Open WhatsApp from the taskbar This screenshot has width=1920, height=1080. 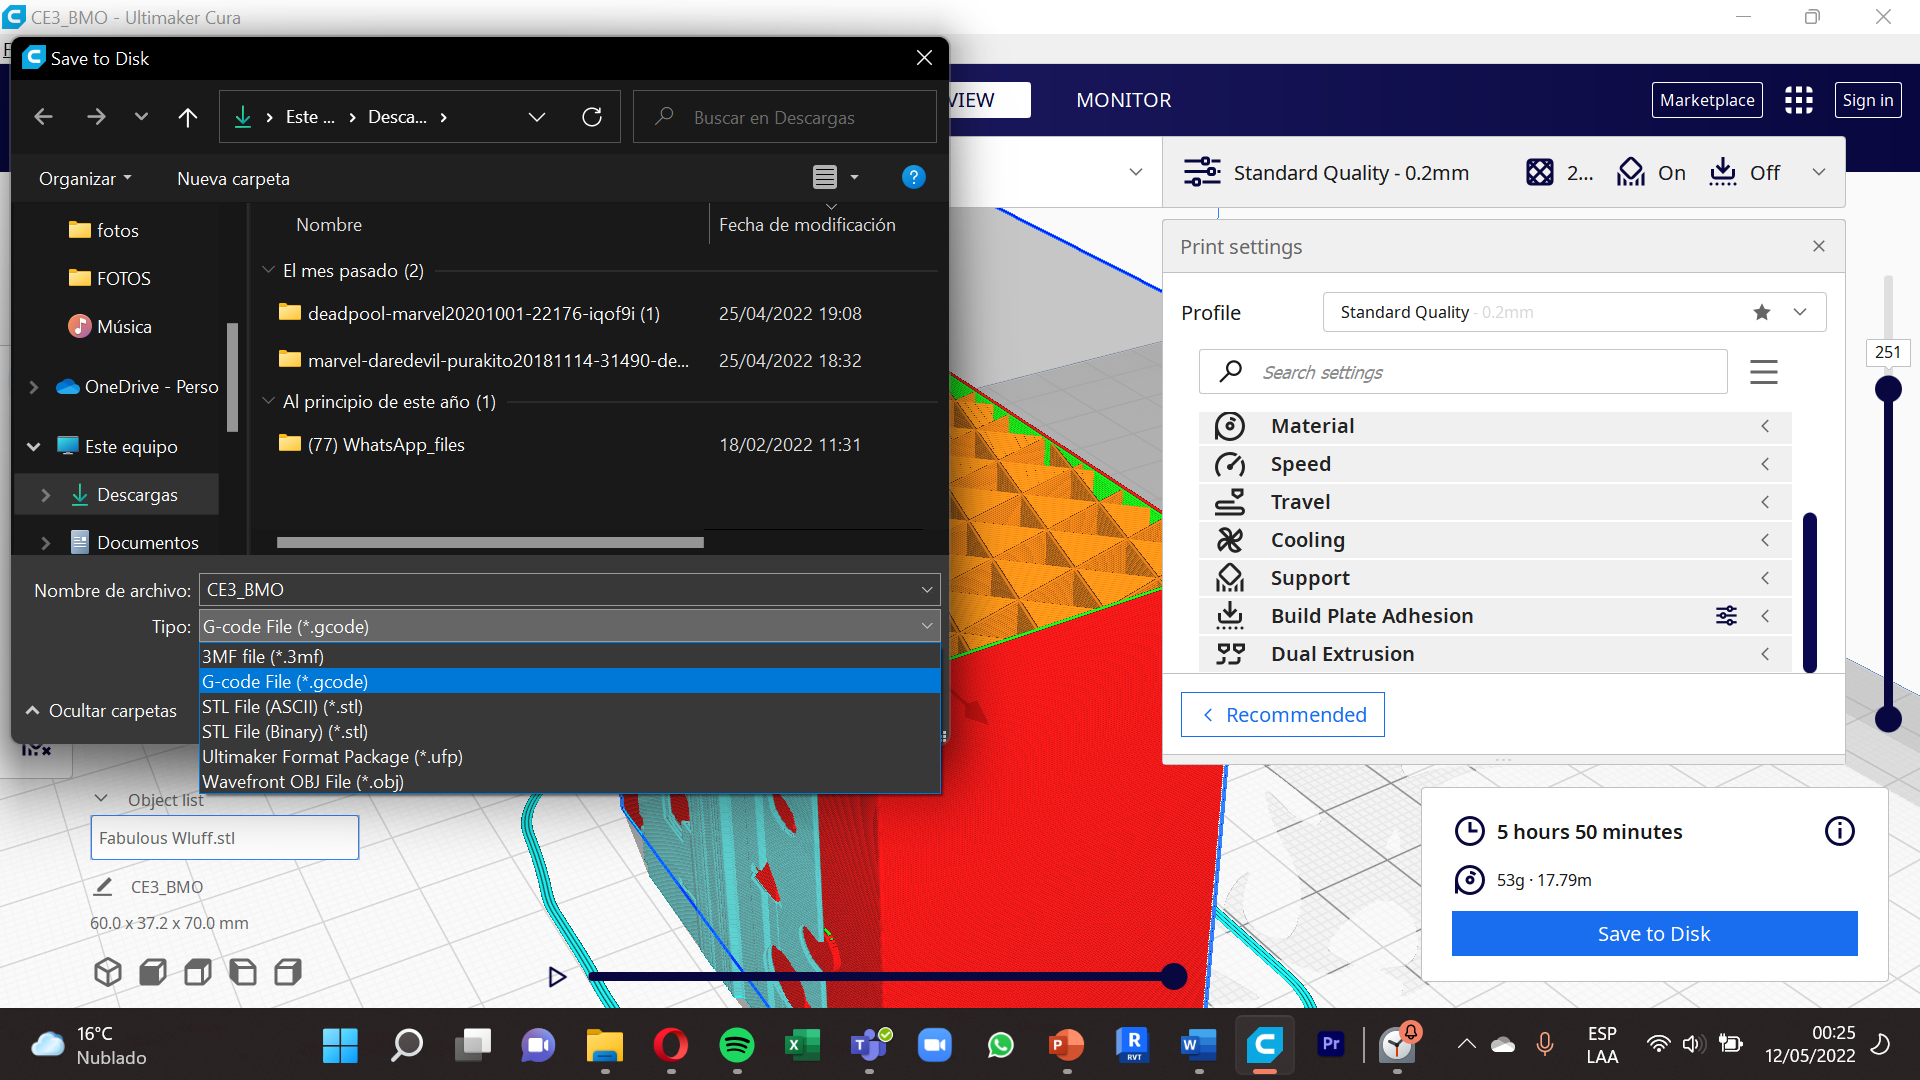coord(1001,1046)
